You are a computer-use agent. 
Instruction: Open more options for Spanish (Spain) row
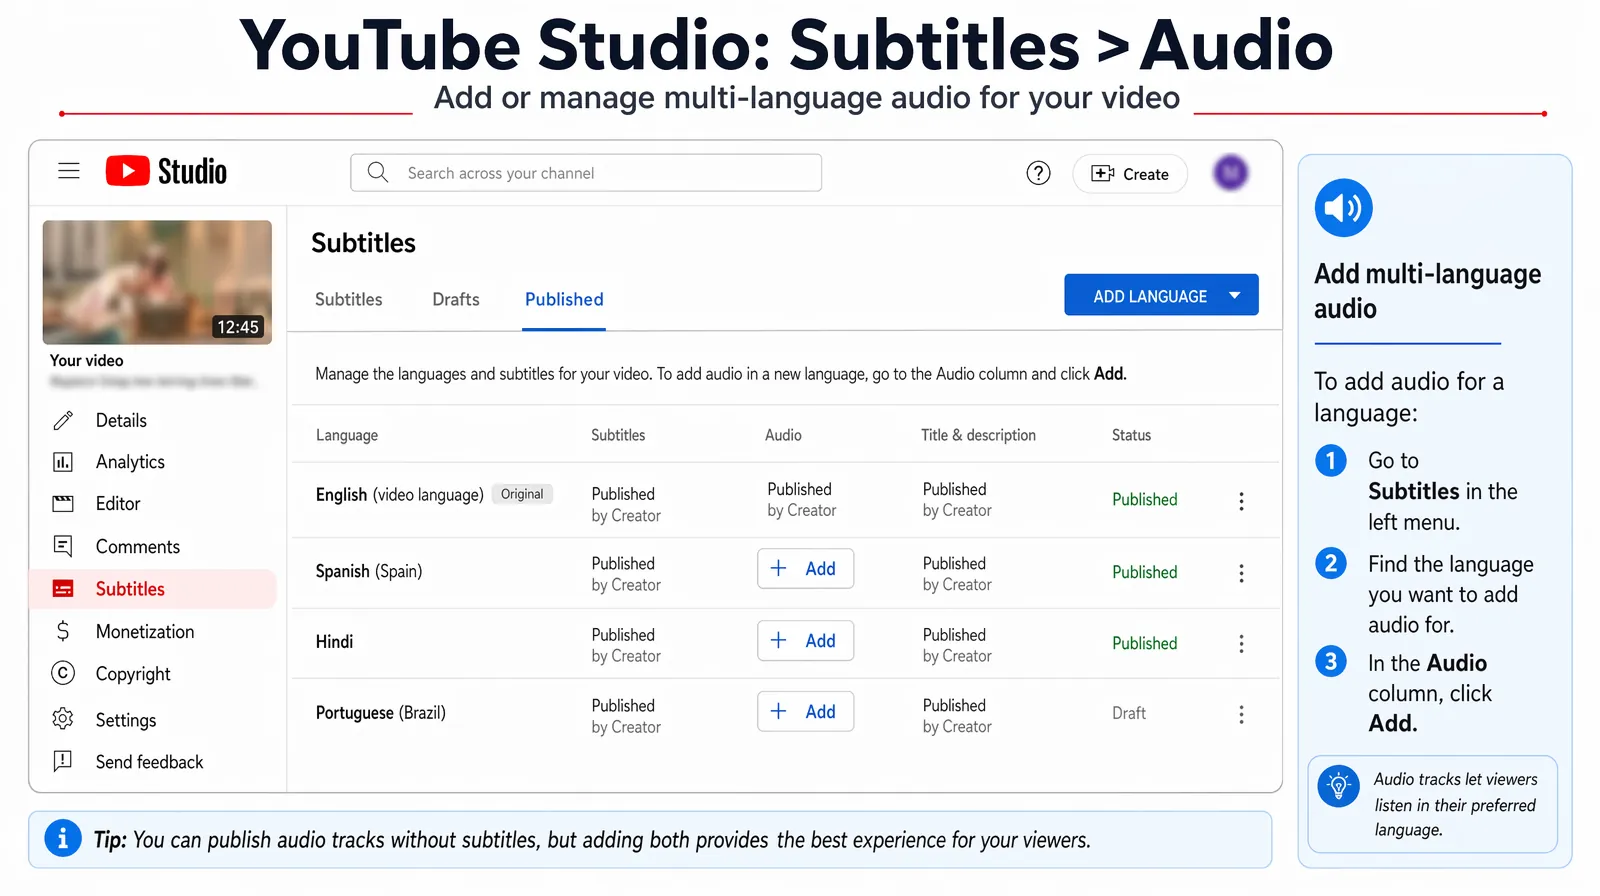click(1241, 573)
